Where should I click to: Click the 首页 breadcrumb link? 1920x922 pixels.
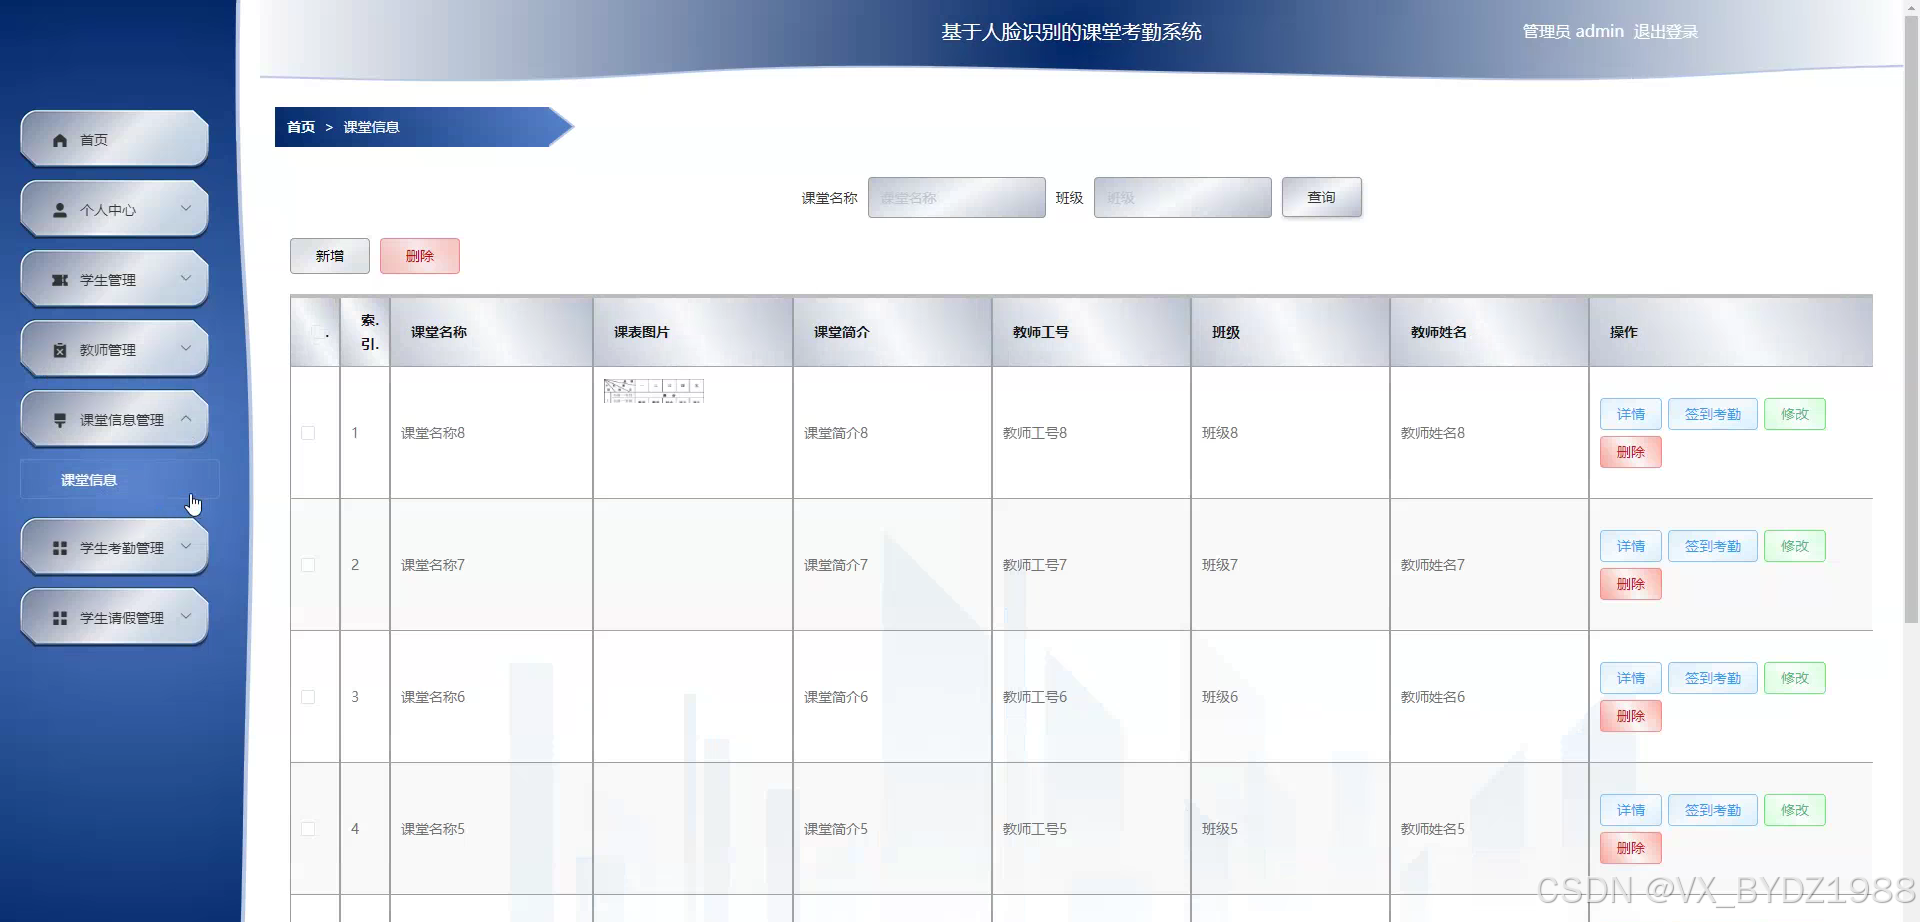[301, 127]
